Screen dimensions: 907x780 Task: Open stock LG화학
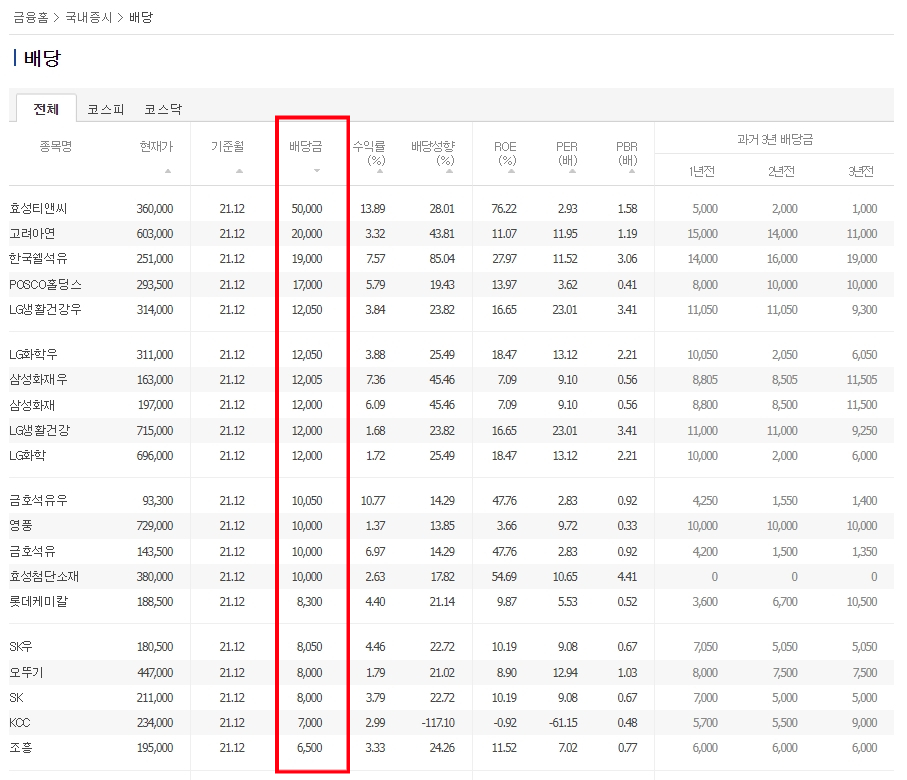(x=27, y=455)
